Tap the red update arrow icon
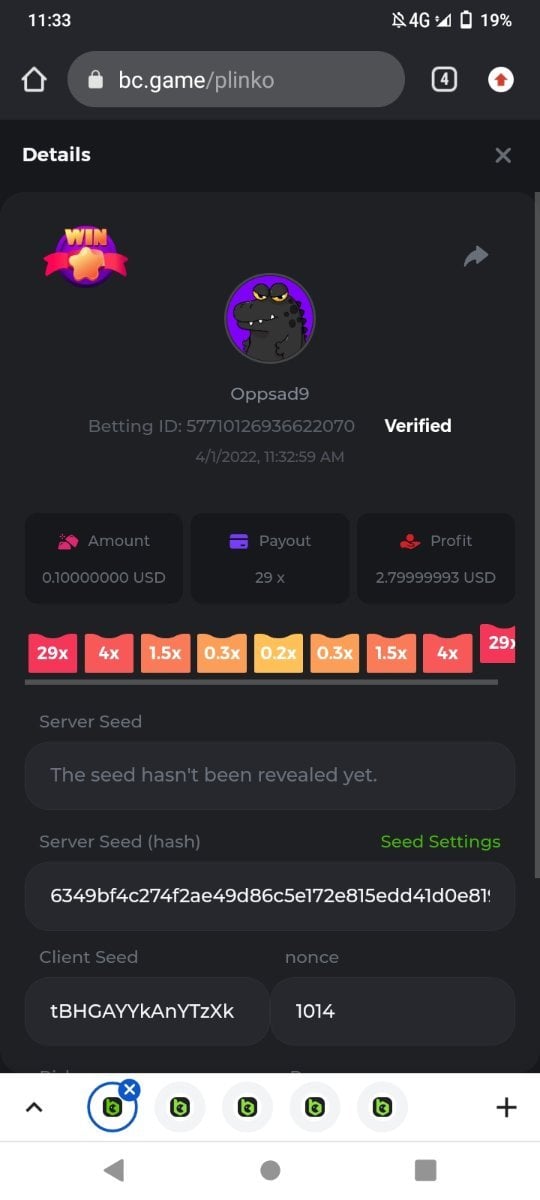The width and height of the screenshot is (540, 1200). coord(500,80)
